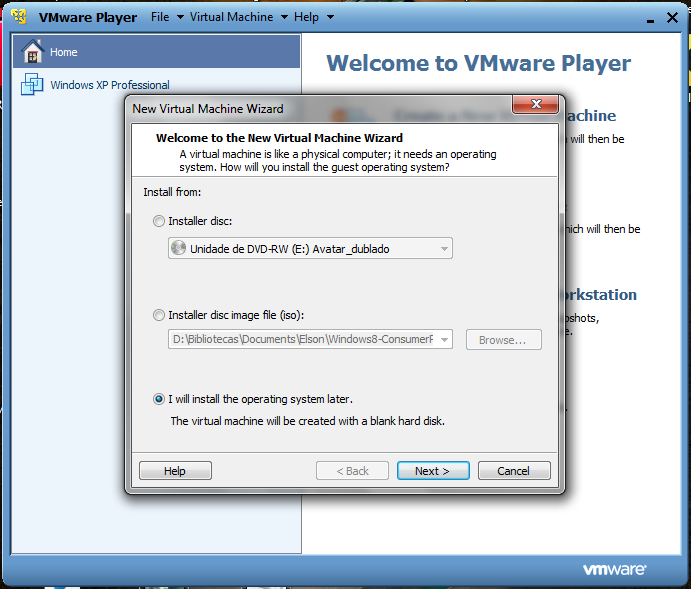Click the Browse button for the ISO

(503, 340)
